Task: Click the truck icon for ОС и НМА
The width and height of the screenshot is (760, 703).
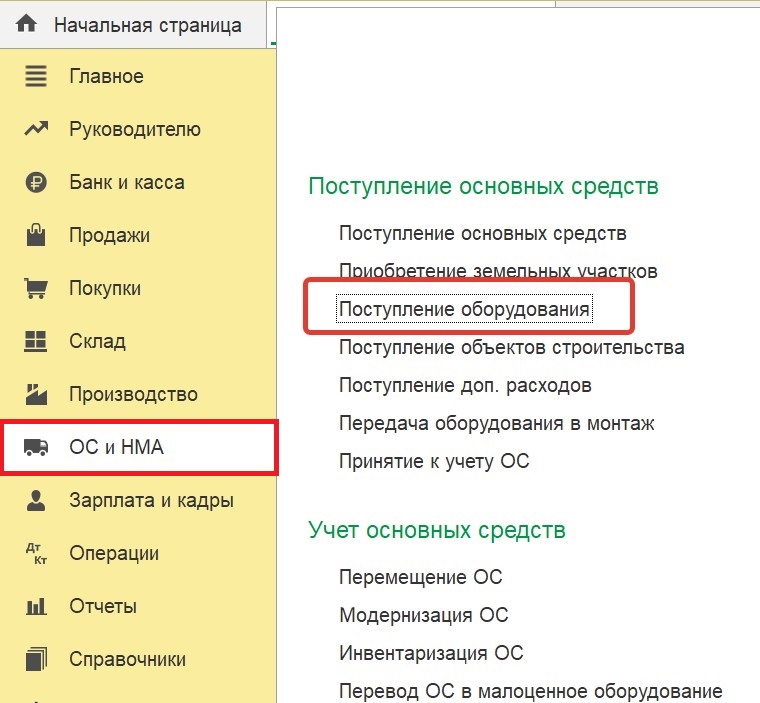Action: [x=36, y=447]
